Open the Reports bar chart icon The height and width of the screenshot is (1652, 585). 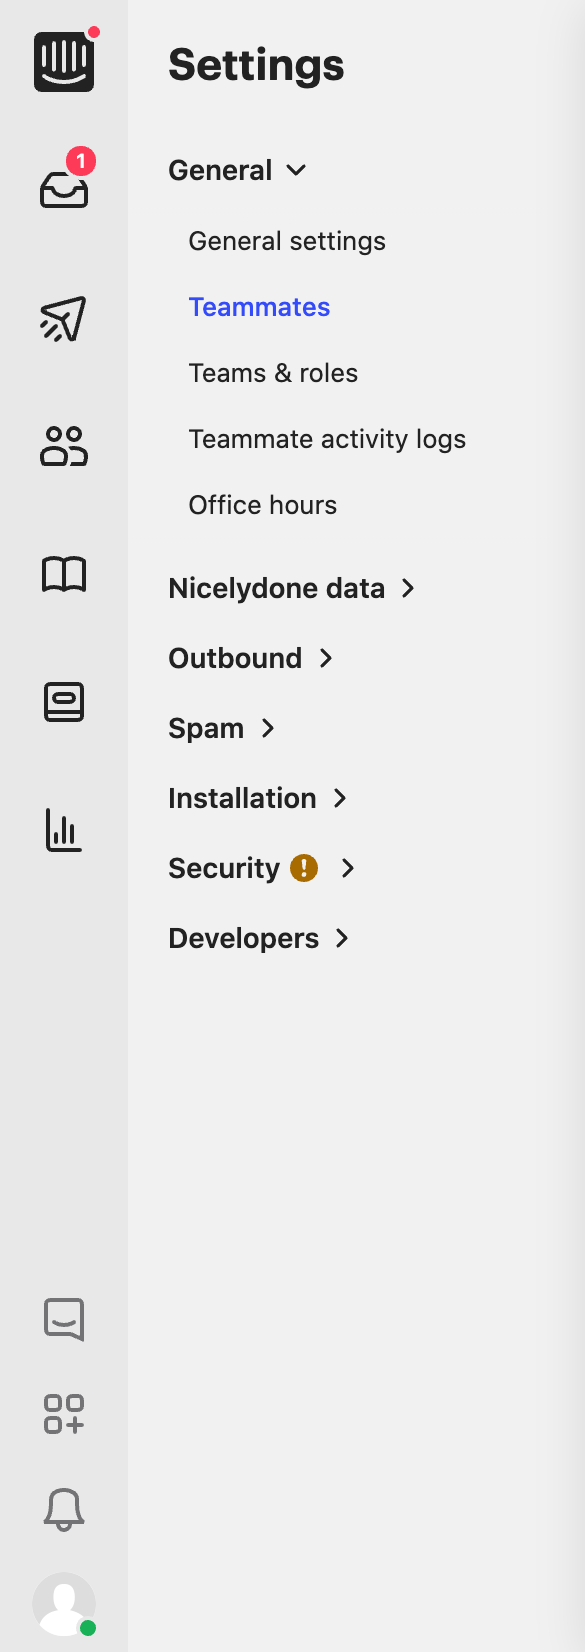click(x=64, y=829)
